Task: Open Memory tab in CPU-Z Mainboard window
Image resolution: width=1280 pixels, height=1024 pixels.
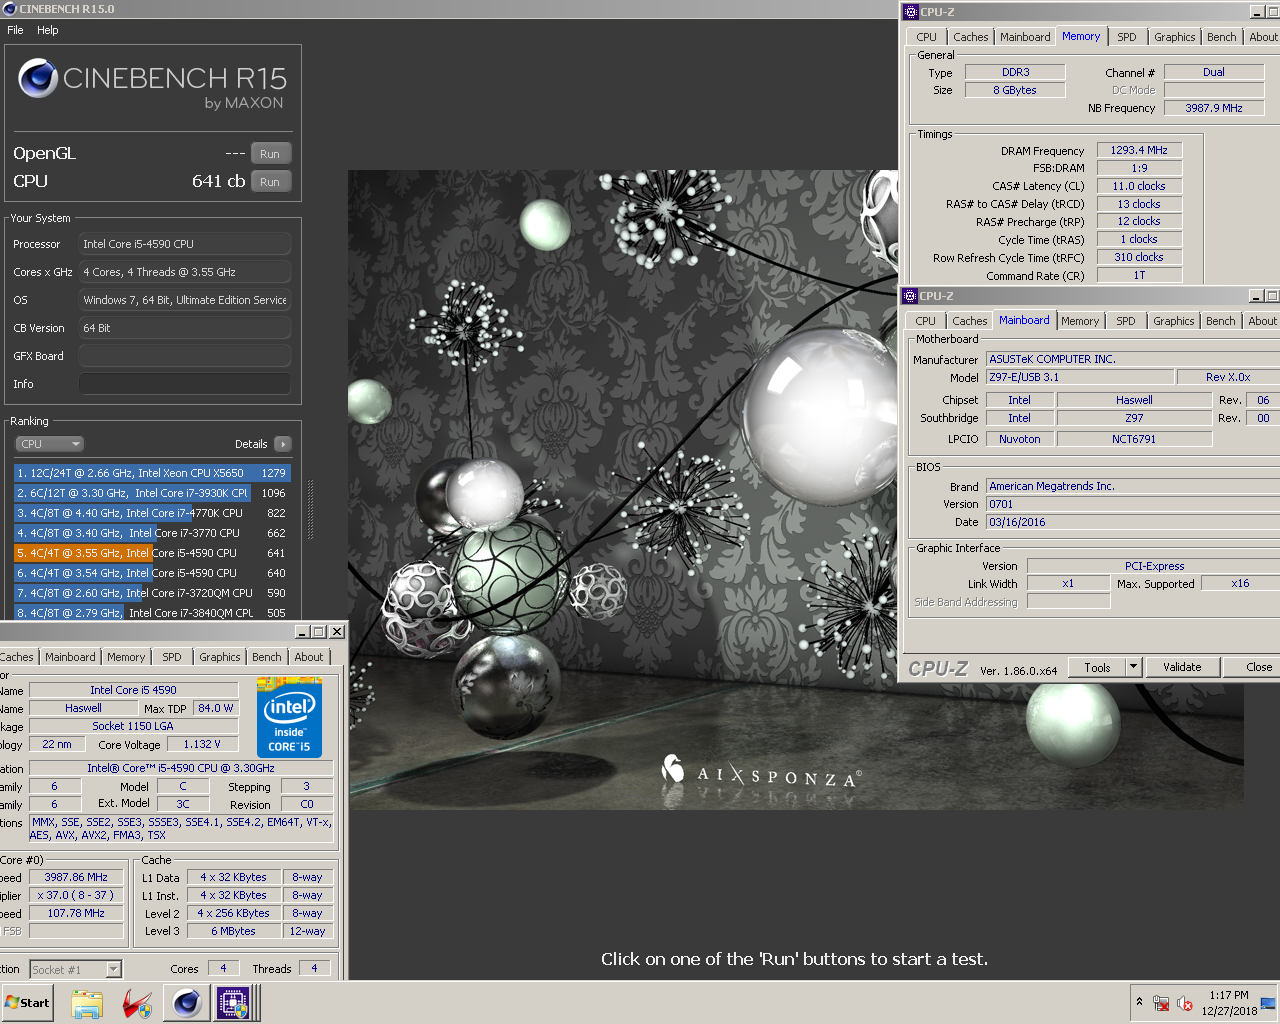Action: tap(1080, 321)
